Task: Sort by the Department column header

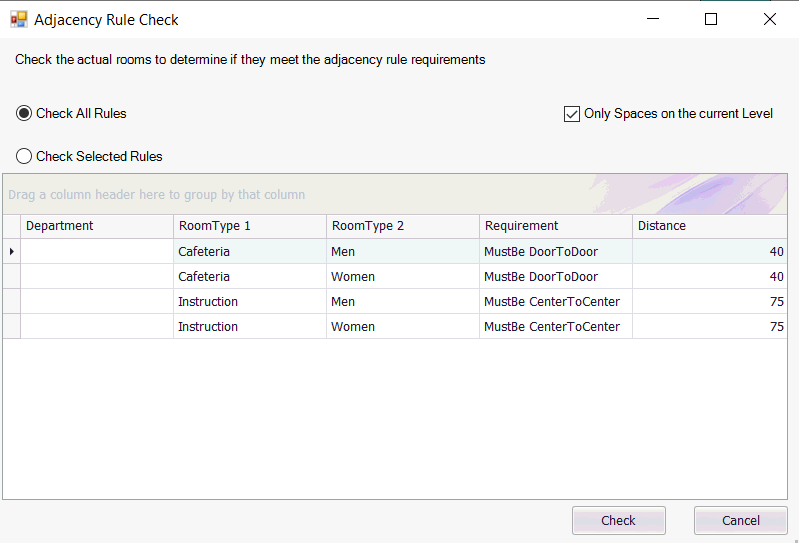Action: click(97, 226)
